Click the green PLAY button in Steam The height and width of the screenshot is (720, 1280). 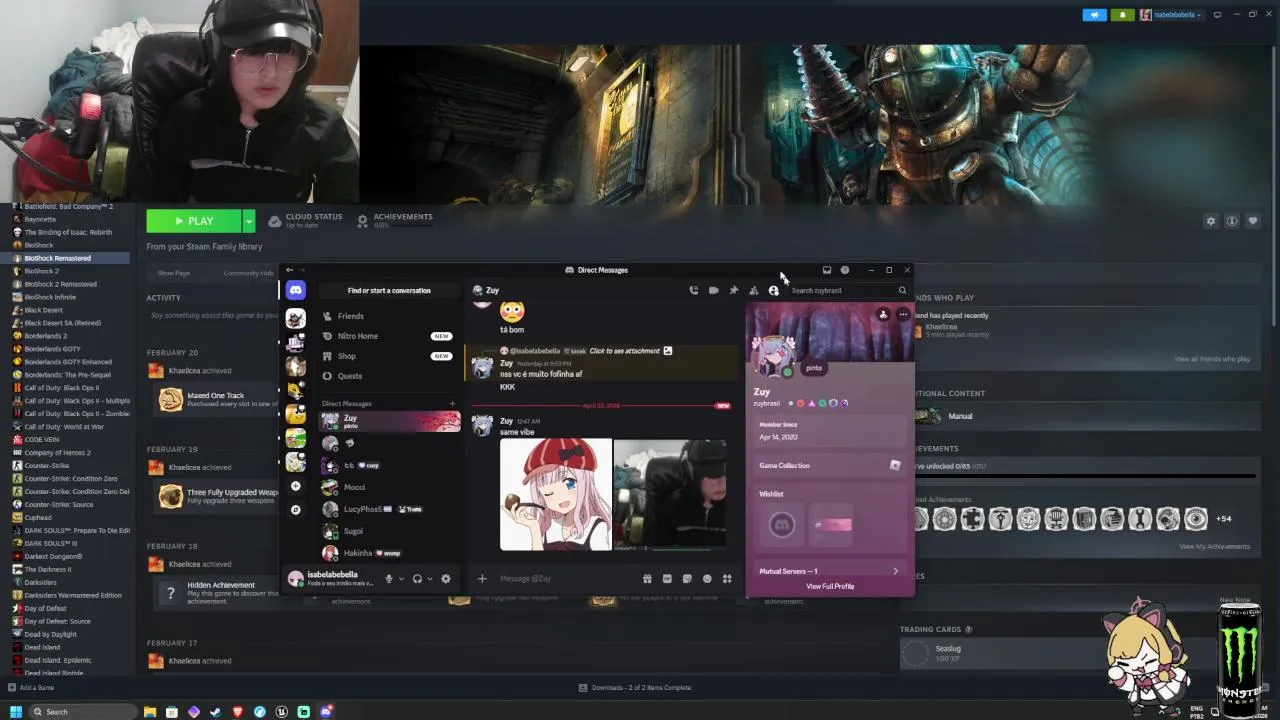pyautogui.click(x=194, y=221)
